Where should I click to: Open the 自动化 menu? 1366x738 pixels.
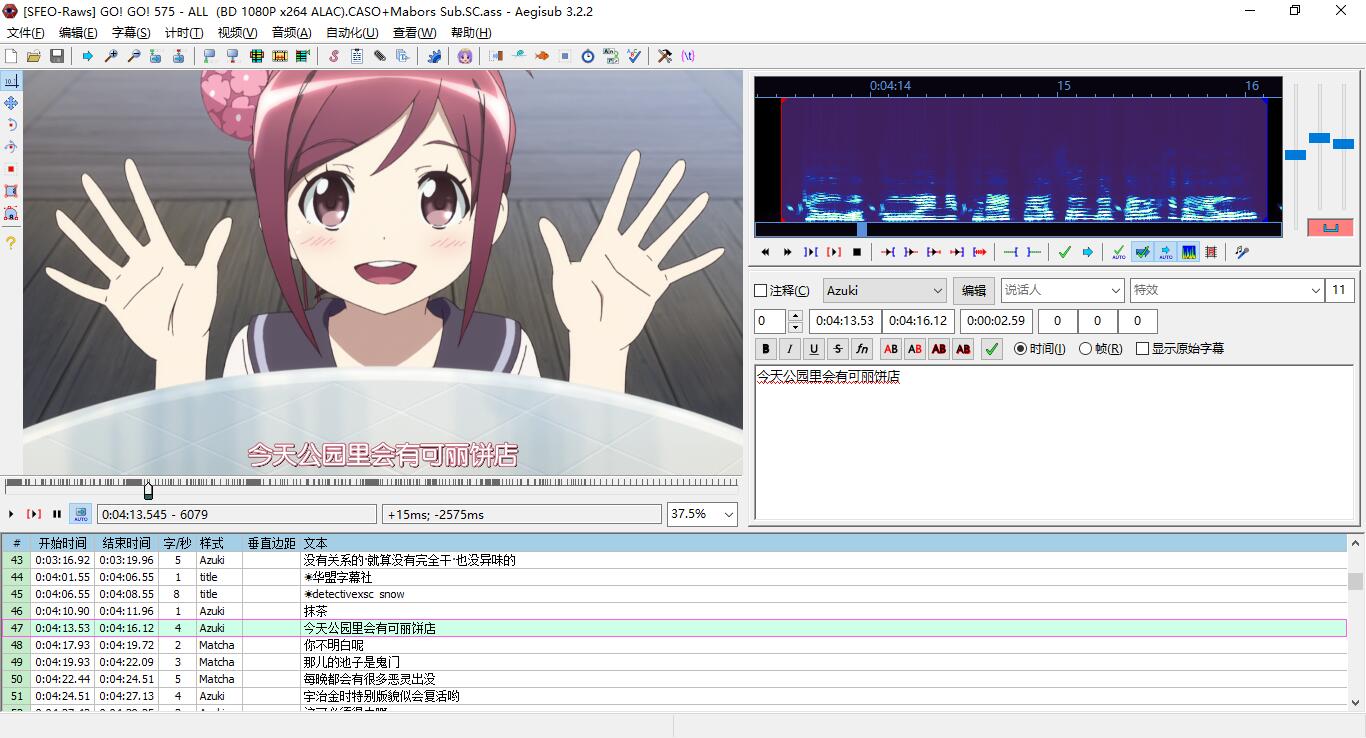[352, 33]
